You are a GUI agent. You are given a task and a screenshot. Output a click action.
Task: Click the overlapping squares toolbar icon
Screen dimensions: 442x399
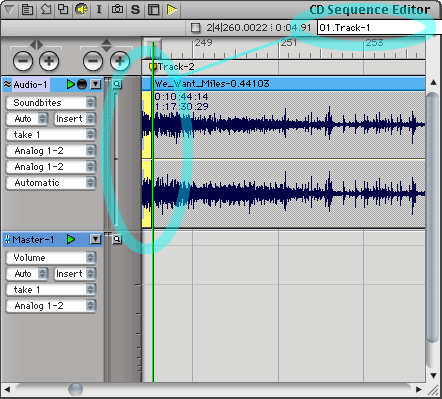[63, 9]
